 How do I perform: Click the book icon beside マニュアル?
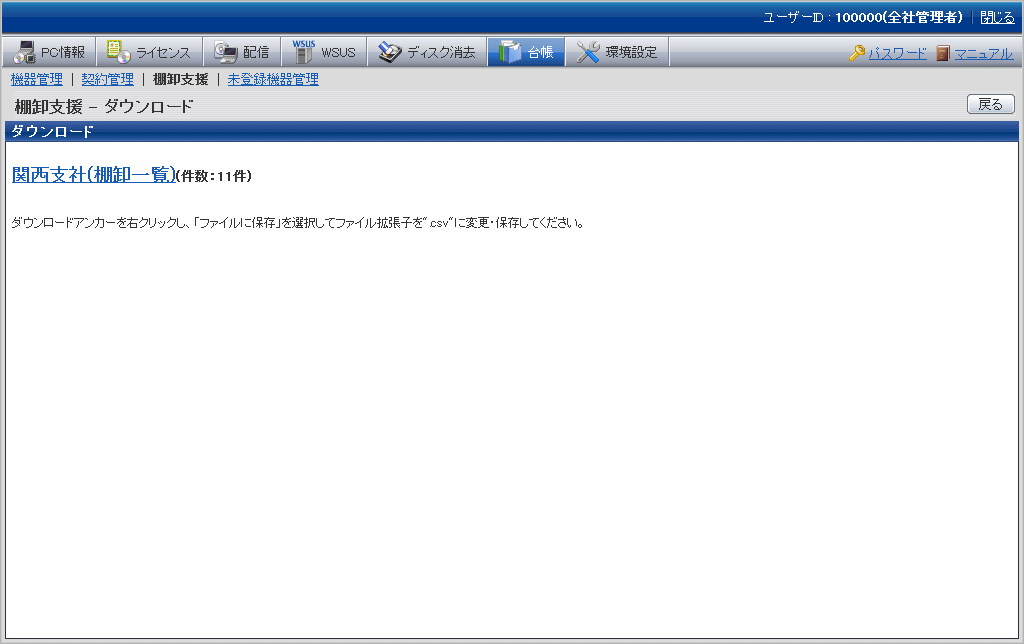coord(943,54)
